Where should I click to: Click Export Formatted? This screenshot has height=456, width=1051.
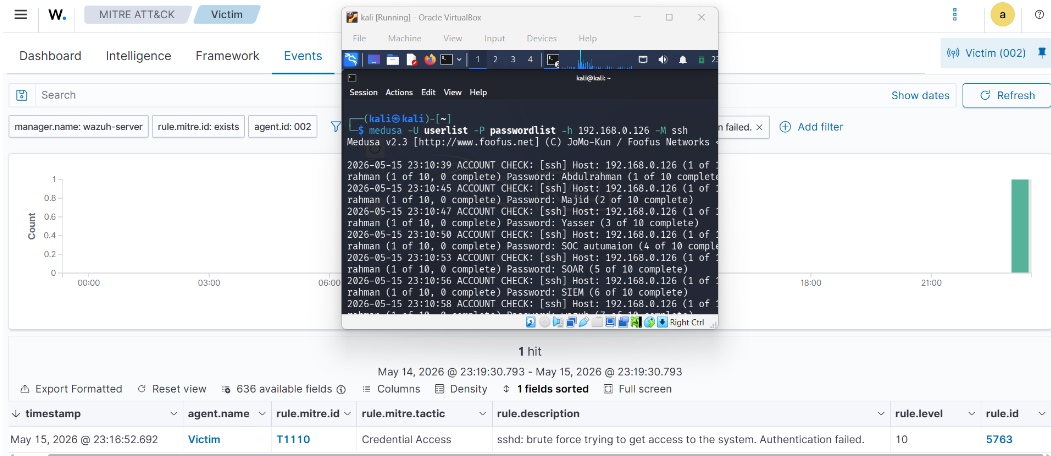[71, 389]
